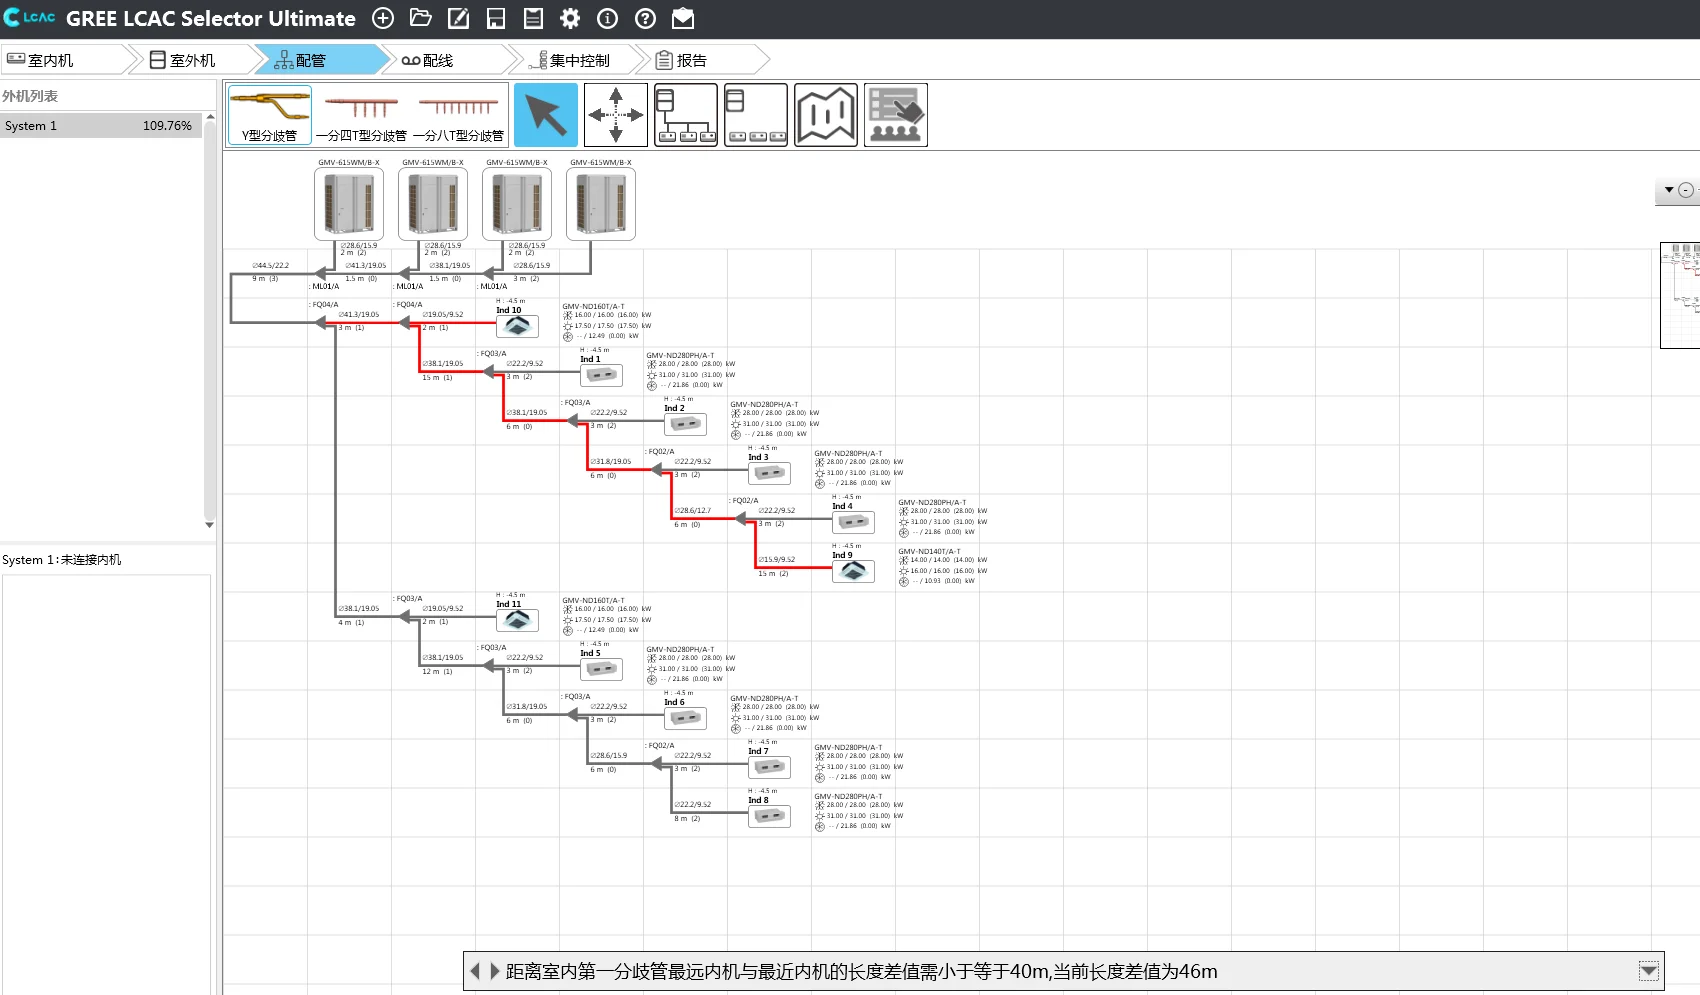Image resolution: width=1700 pixels, height=995 pixels.
Task: Select indoor unit Ind 2 icon
Action: click(x=685, y=424)
